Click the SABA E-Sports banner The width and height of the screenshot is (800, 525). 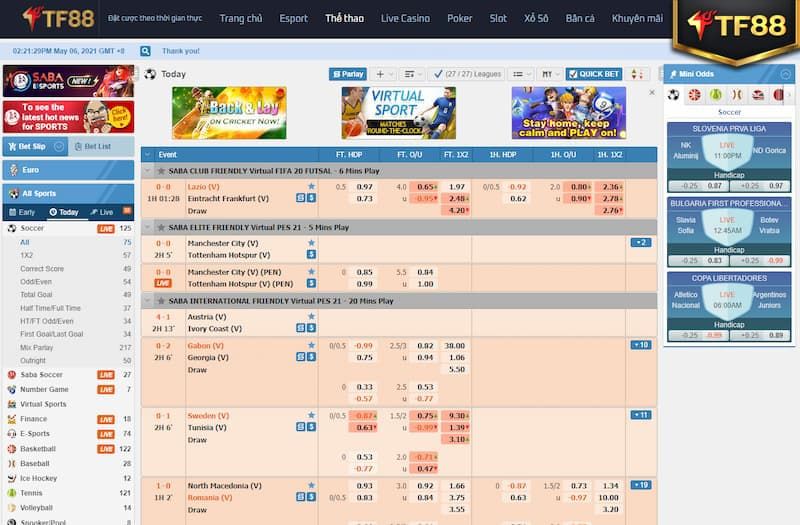[68, 81]
